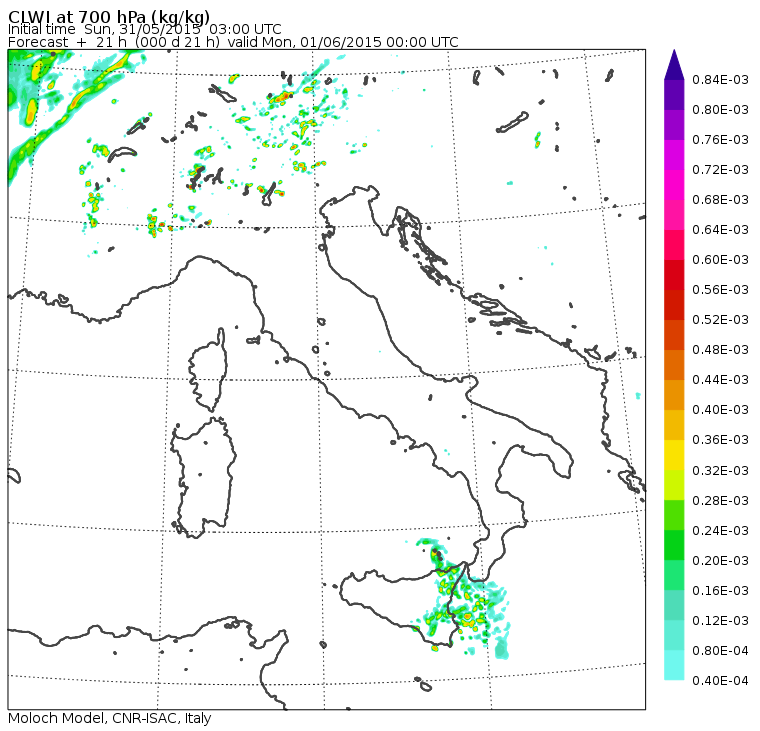The width and height of the screenshot is (760, 731).
Task: Click the 0.76E-03 colorbar label
Action: (x=720, y=140)
